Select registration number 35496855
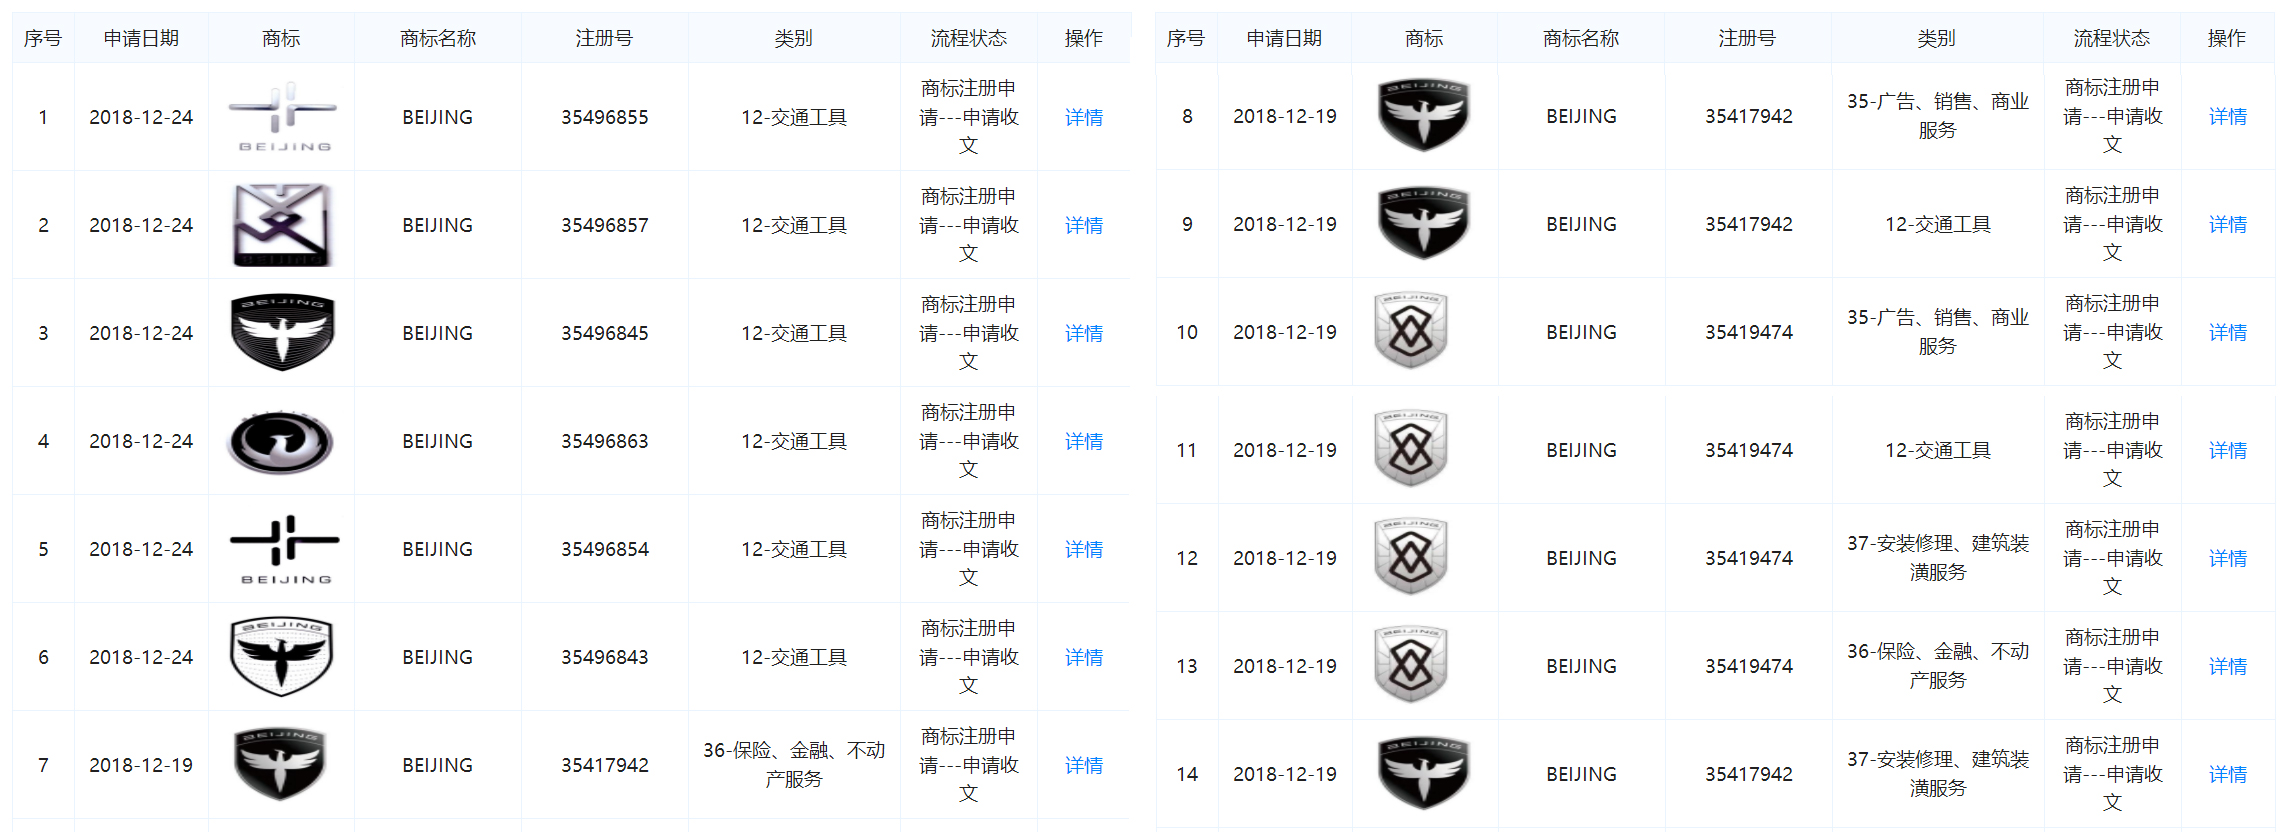Screen dimensions: 2286x832 [x=604, y=117]
